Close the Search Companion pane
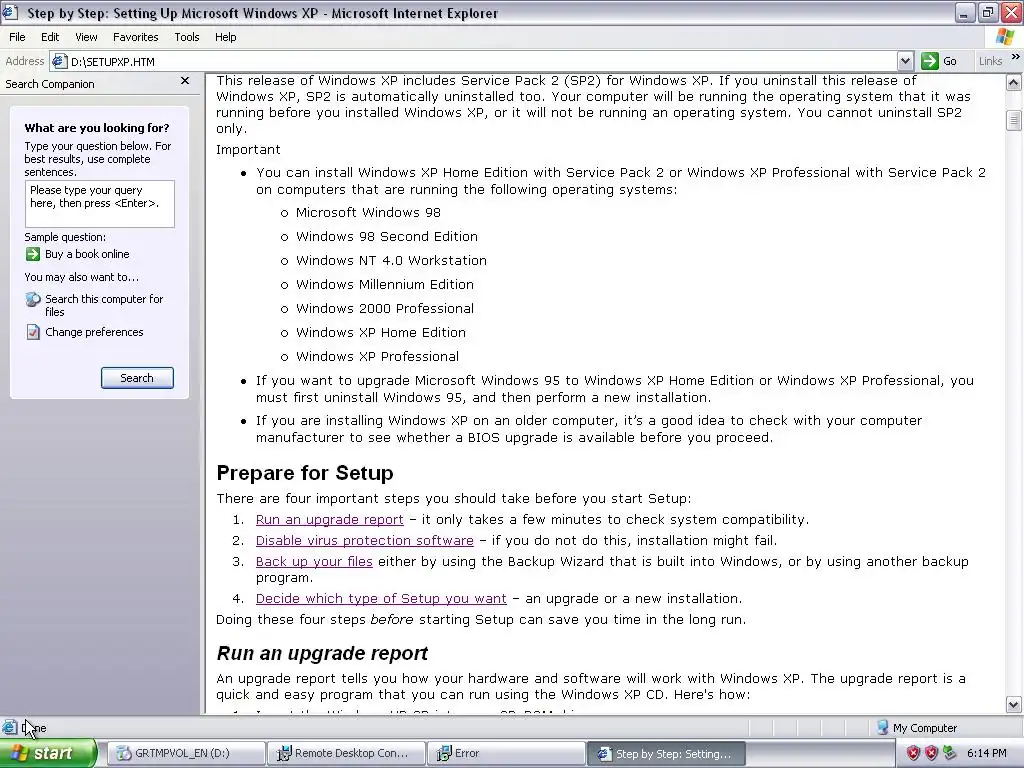1024x768 pixels. pos(185,80)
